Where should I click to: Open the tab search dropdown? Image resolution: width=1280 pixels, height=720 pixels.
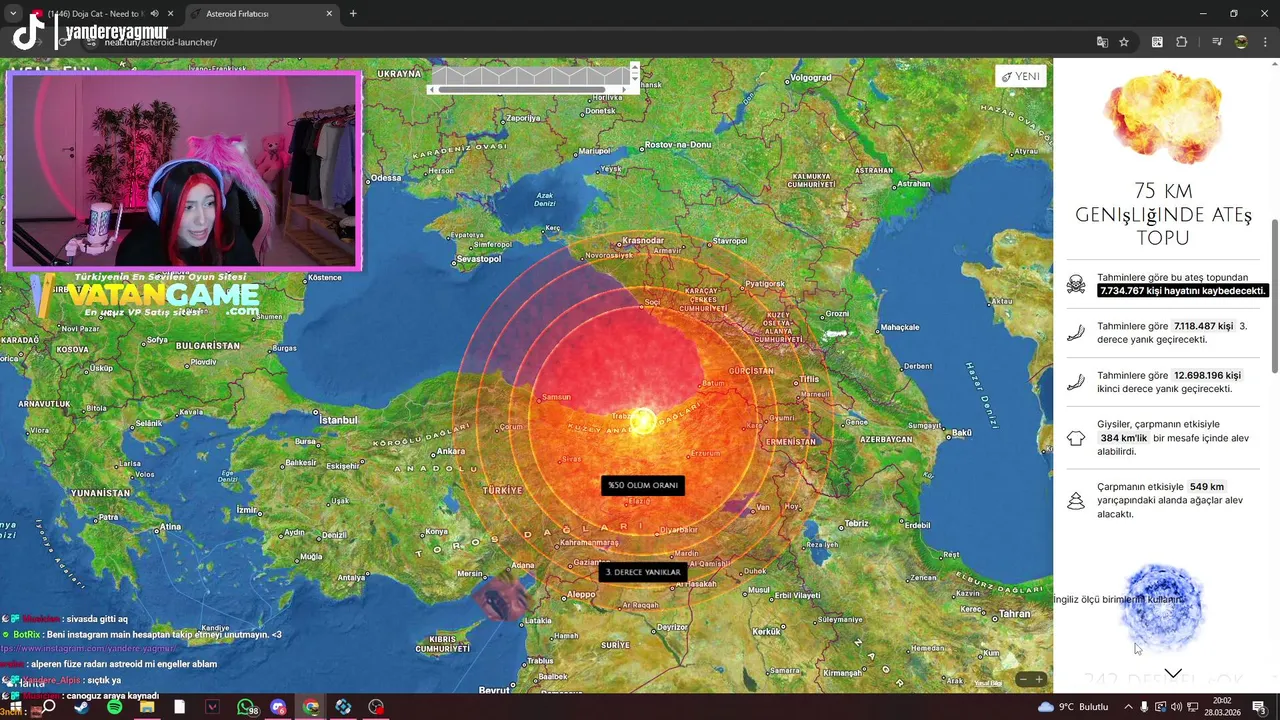pyautogui.click(x=13, y=14)
